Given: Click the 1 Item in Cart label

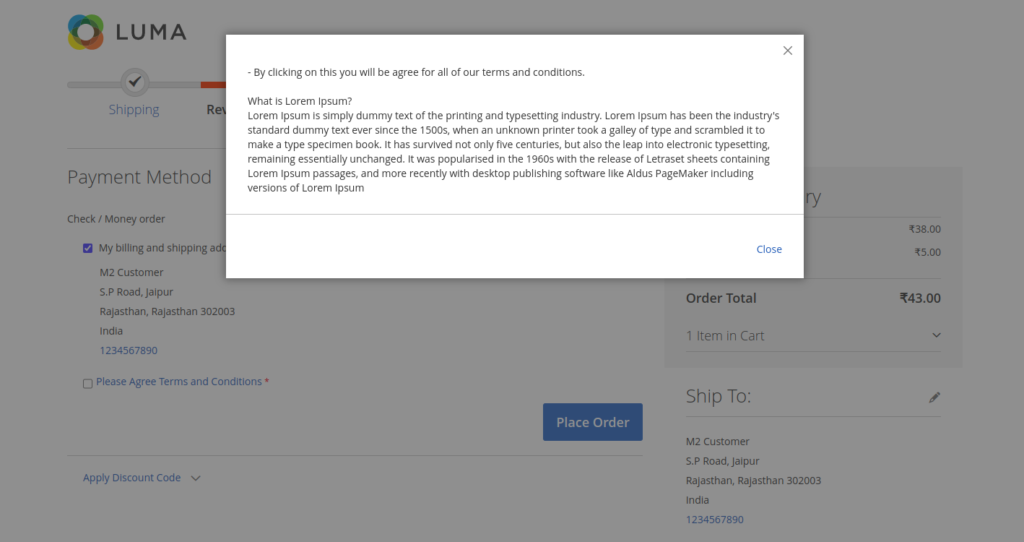Looking at the screenshot, I should click(725, 336).
